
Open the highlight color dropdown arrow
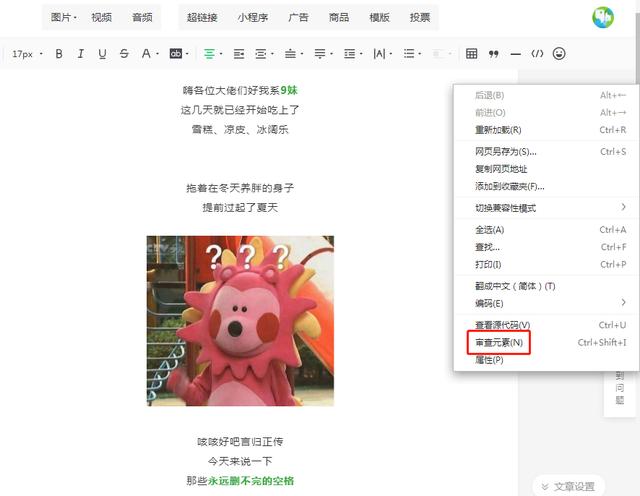pyautogui.click(x=187, y=54)
